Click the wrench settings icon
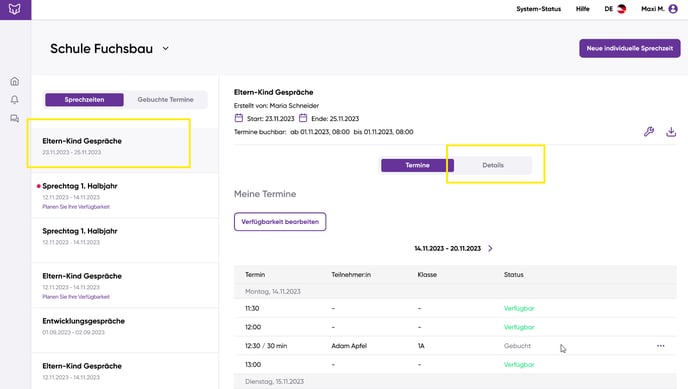 click(649, 132)
